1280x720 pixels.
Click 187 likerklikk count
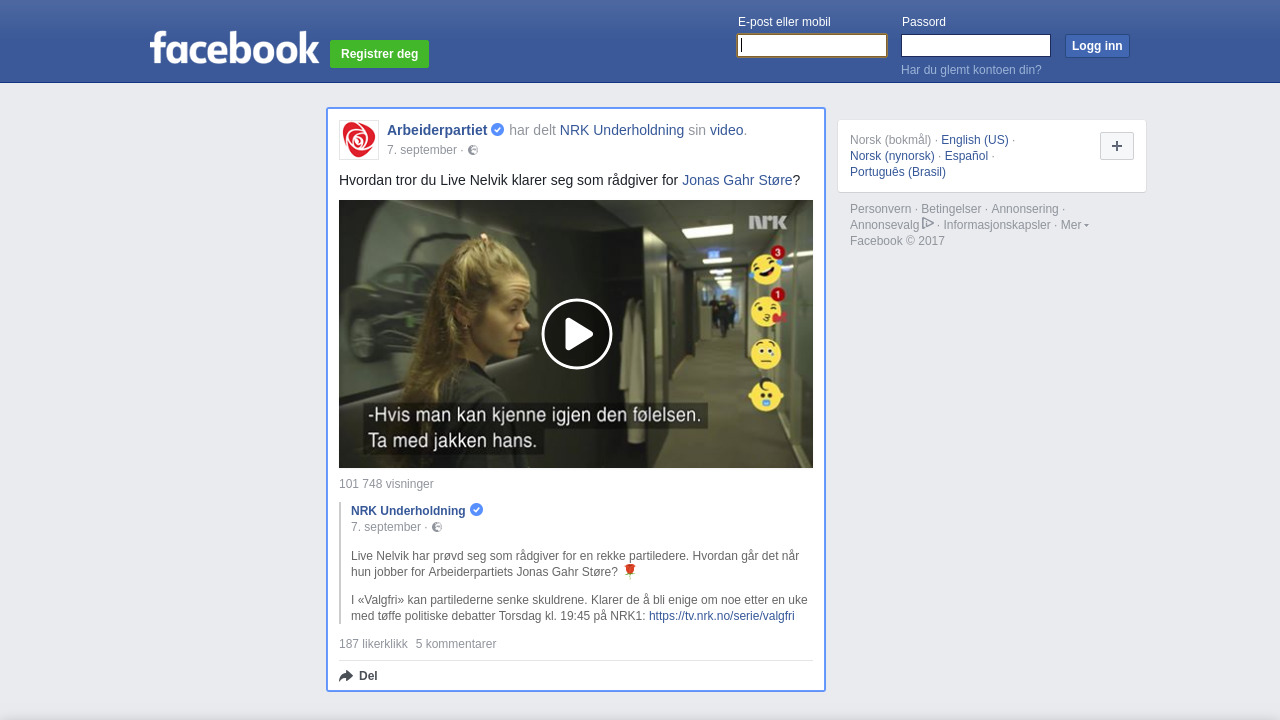pyautogui.click(x=373, y=644)
